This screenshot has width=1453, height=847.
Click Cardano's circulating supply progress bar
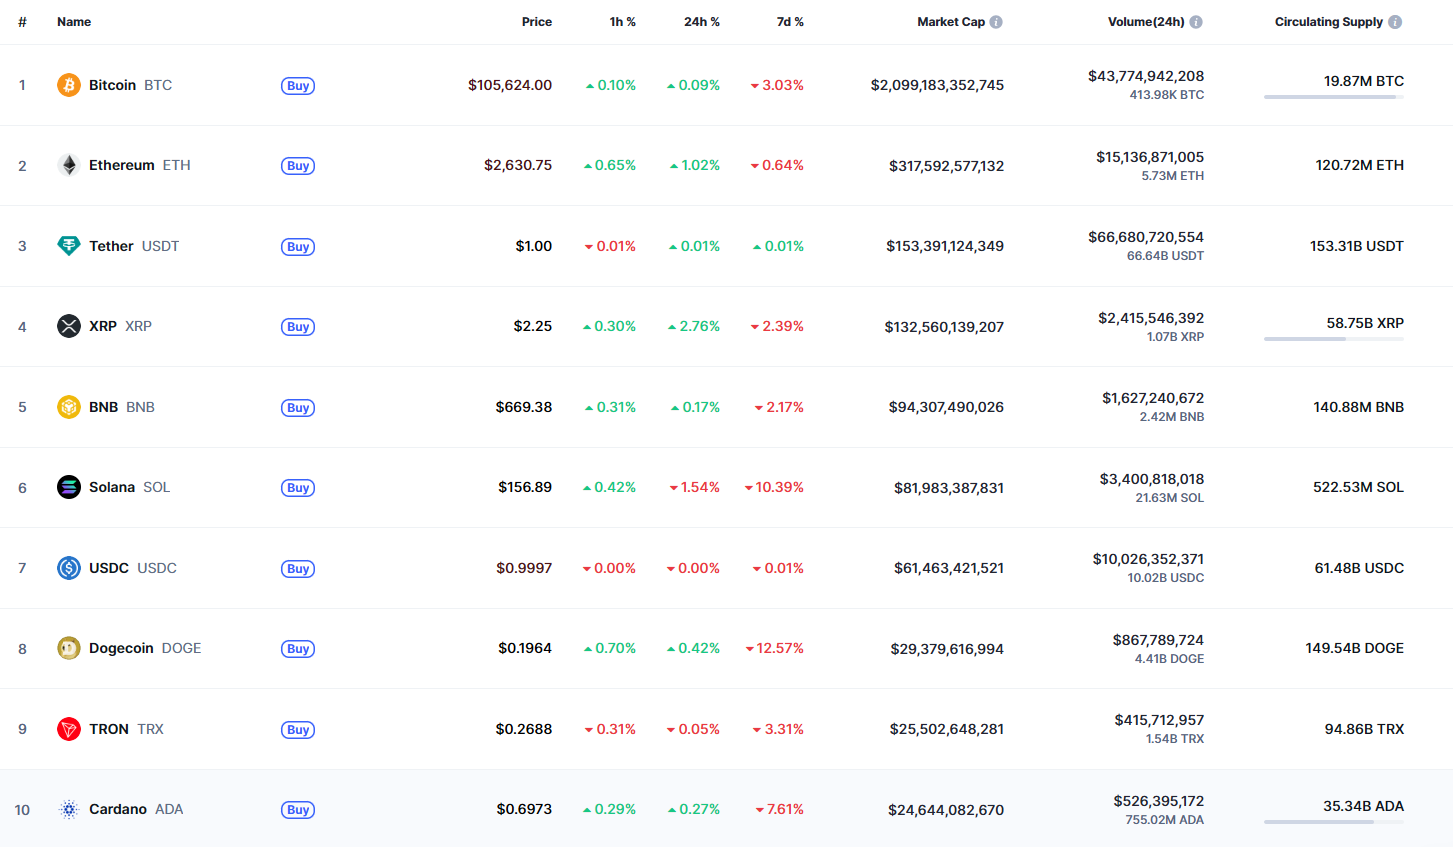tap(1334, 822)
